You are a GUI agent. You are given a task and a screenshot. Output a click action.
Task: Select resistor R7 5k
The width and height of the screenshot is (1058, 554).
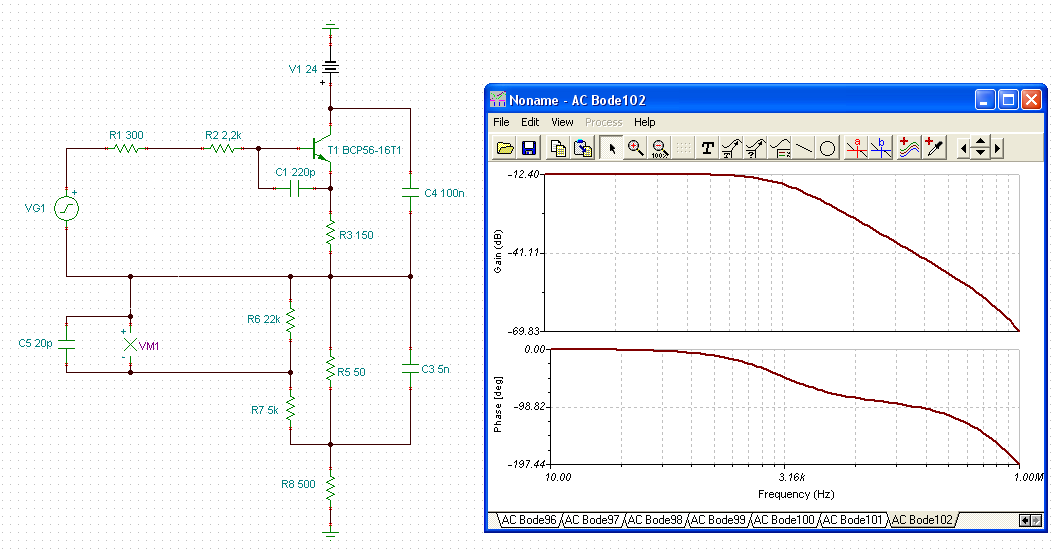coord(291,409)
